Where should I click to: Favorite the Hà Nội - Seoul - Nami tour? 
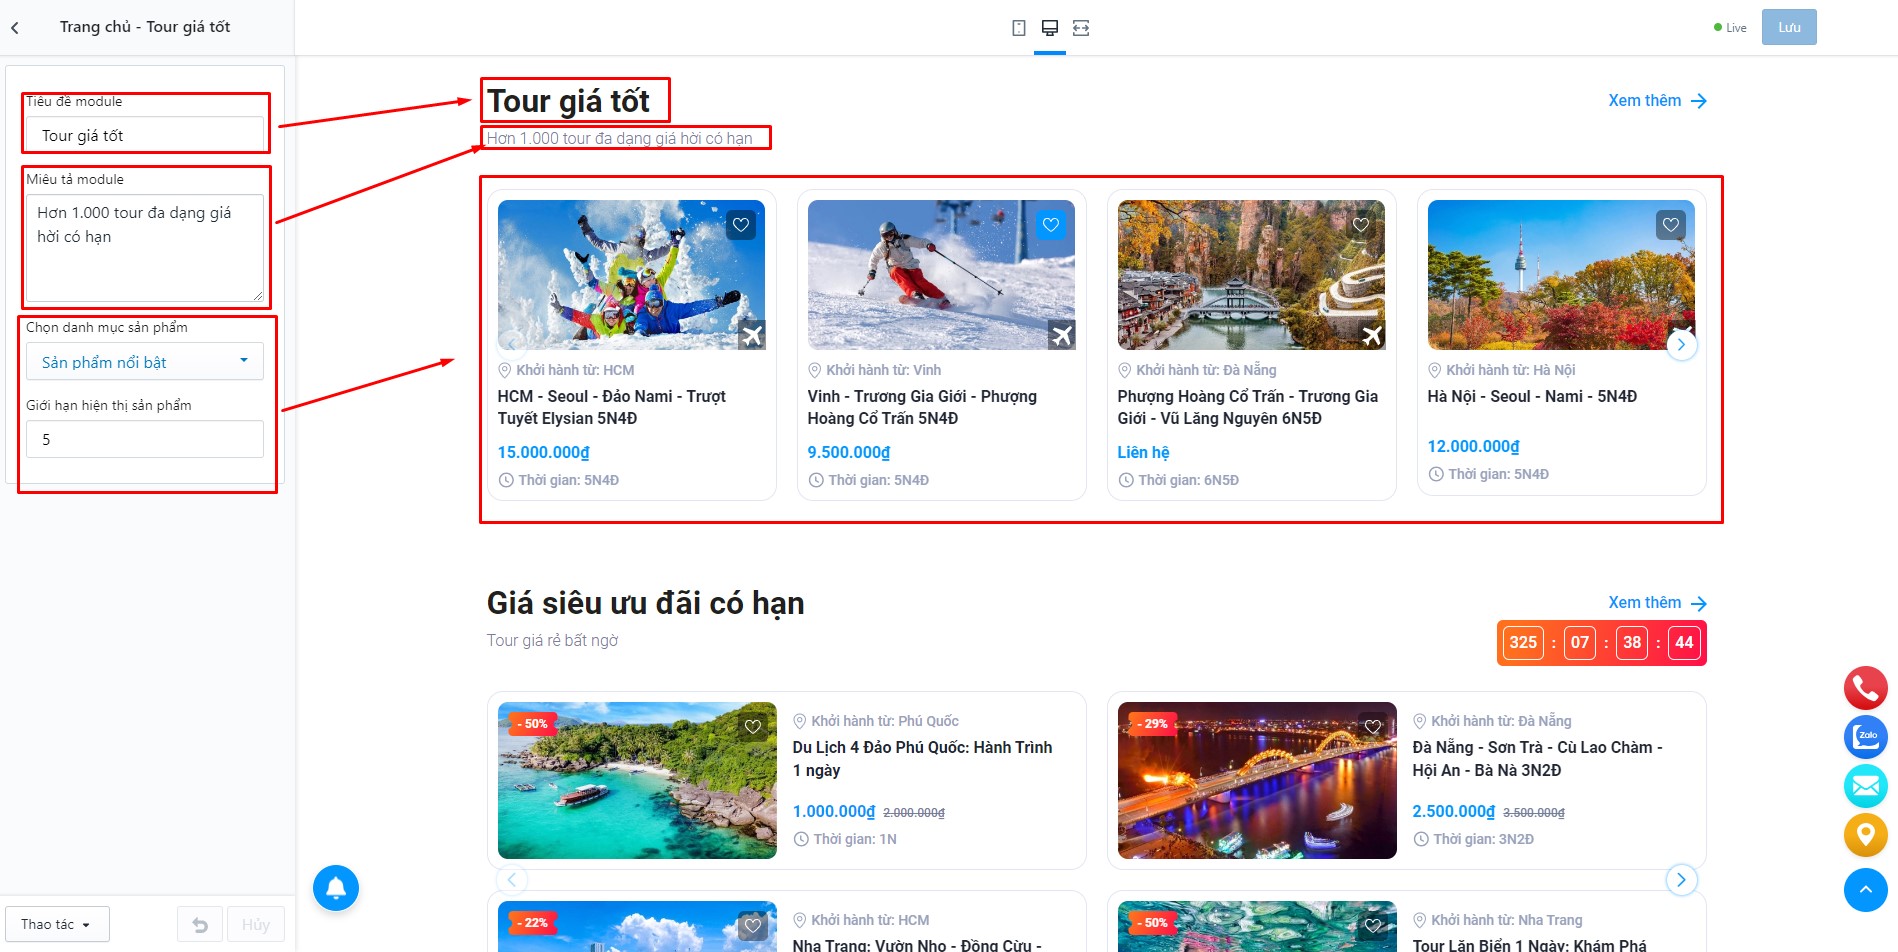click(x=1671, y=225)
